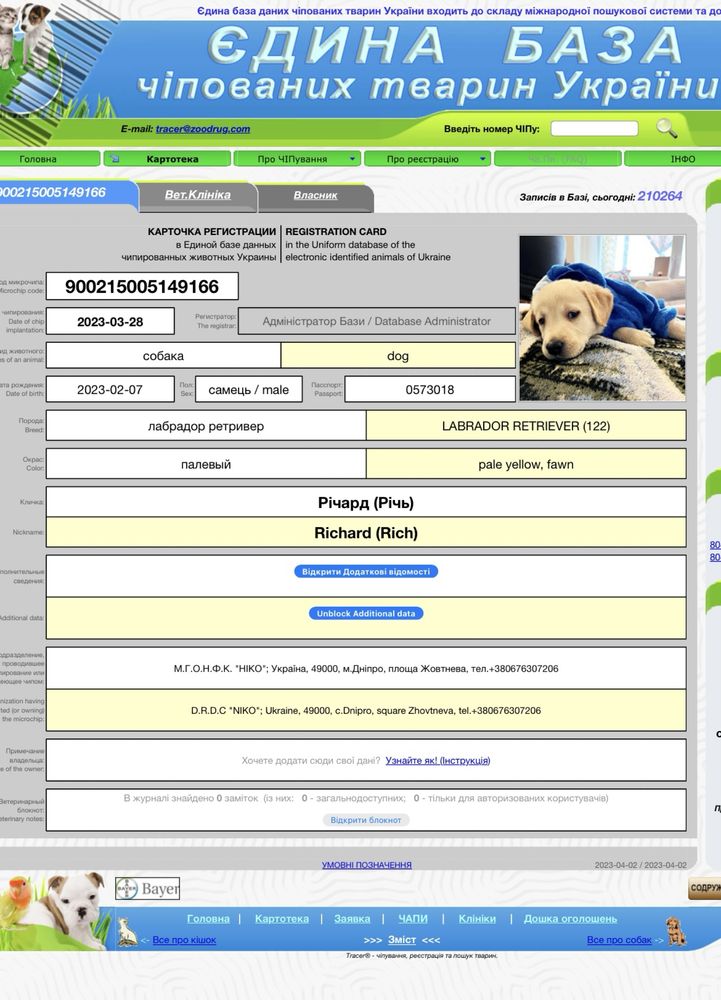Click the самець / male field
The height and width of the screenshot is (1000, 721).
(249, 389)
